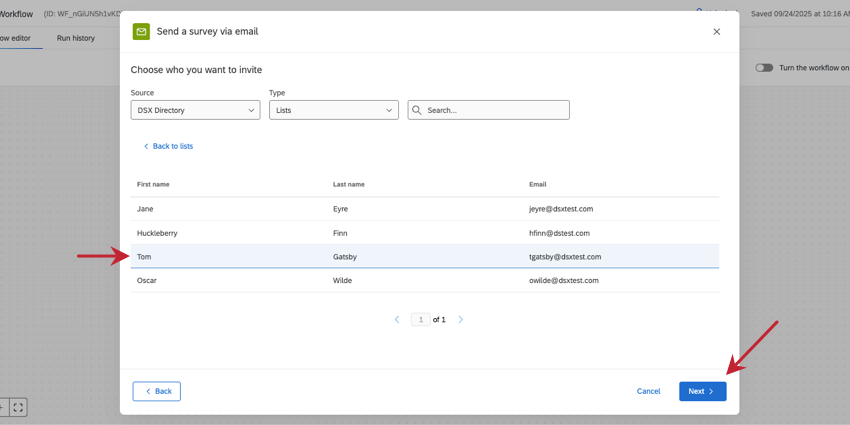Image resolution: width=850 pixels, height=425 pixels.
Task: Toggle the 'Turn the workflow on' switch
Action: click(764, 68)
